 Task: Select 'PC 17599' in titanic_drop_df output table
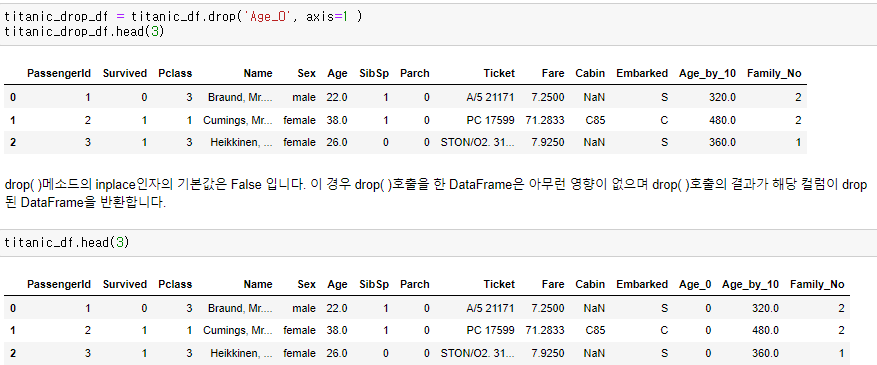491,120
